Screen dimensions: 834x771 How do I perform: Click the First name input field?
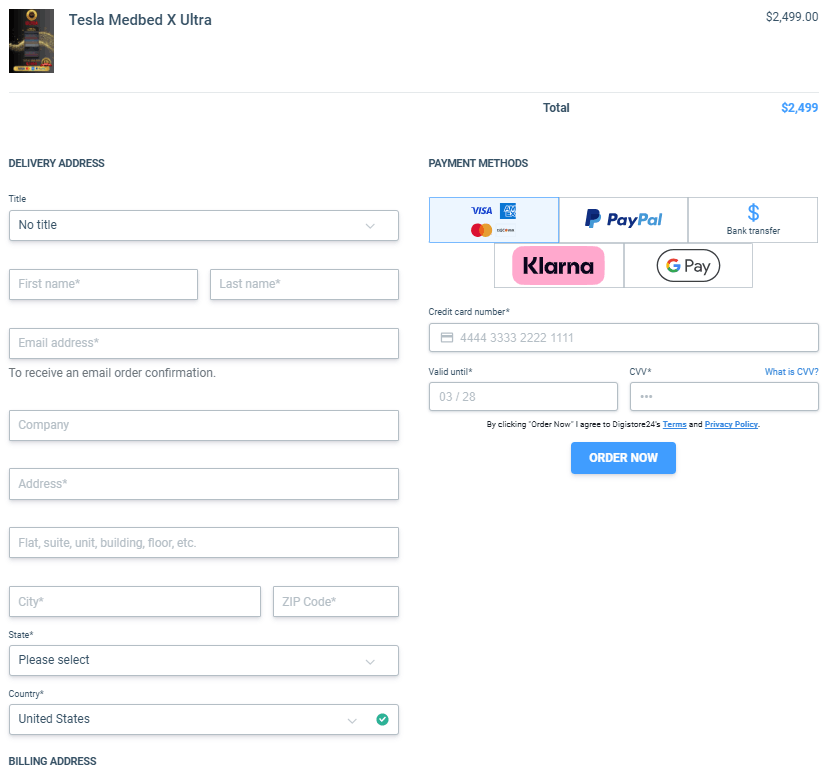[x=103, y=284]
